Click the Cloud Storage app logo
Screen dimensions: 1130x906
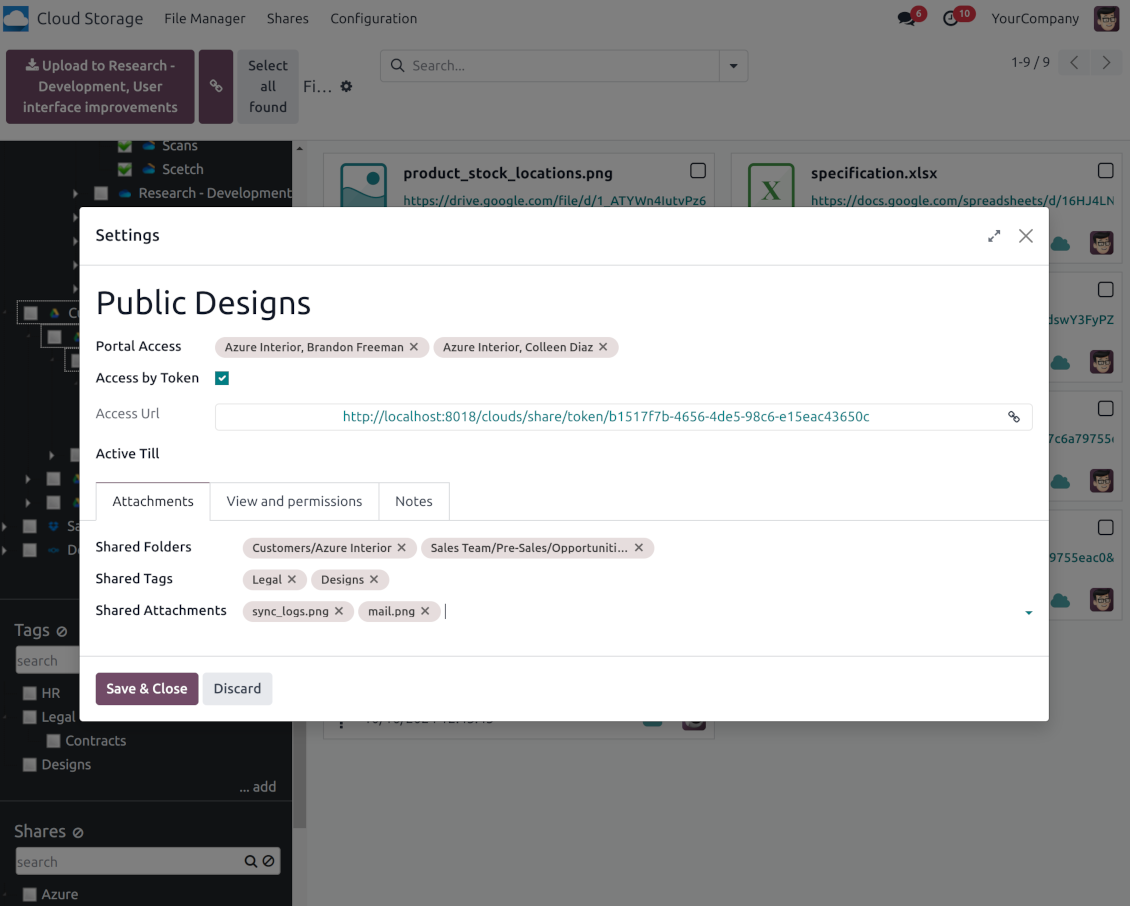(17, 19)
